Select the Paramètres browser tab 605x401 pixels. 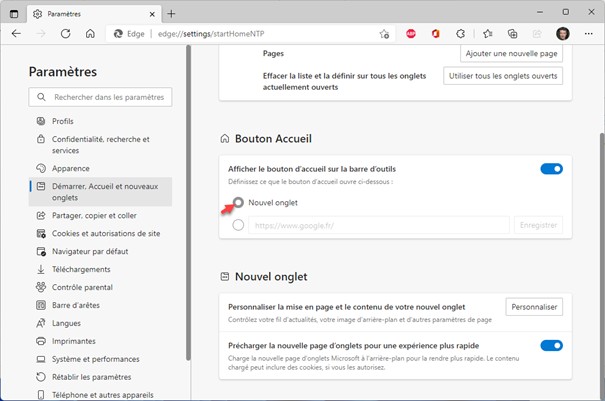tap(95, 14)
